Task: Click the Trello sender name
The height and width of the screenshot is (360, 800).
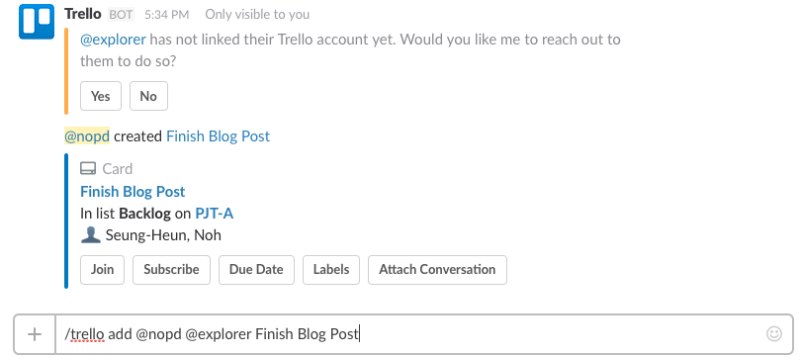Action: point(83,14)
